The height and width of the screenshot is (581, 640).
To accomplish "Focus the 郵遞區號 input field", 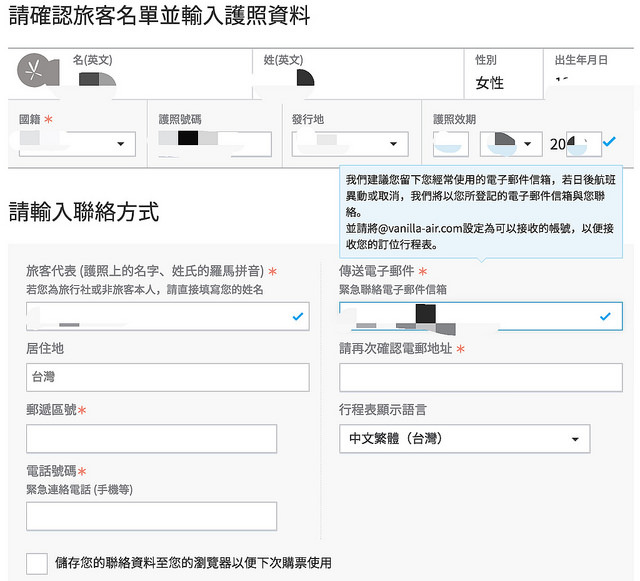I will [x=151, y=439].
